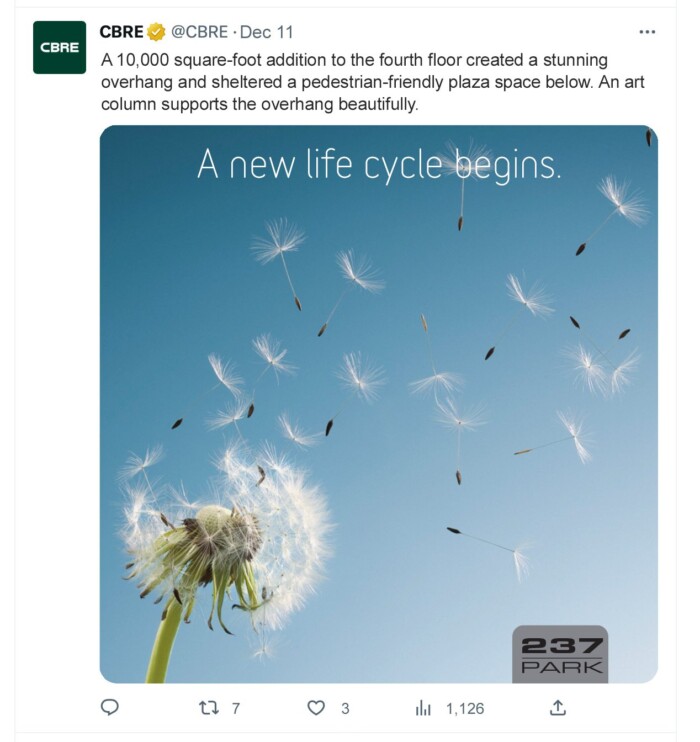Image resolution: width=700 pixels, height=742 pixels.
Task: Click the gold verified badge
Action: [156, 32]
